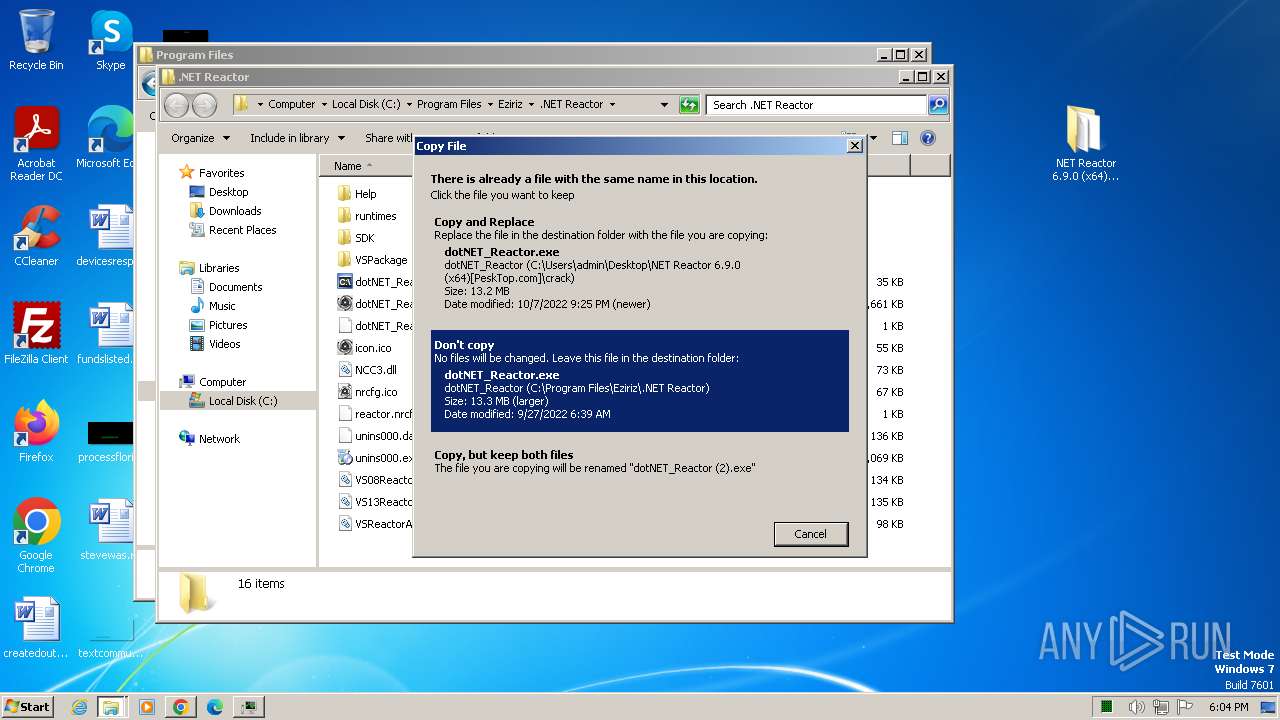Click the Search .NET Reactor field
This screenshot has height=720, width=1280.
[x=816, y=104]
